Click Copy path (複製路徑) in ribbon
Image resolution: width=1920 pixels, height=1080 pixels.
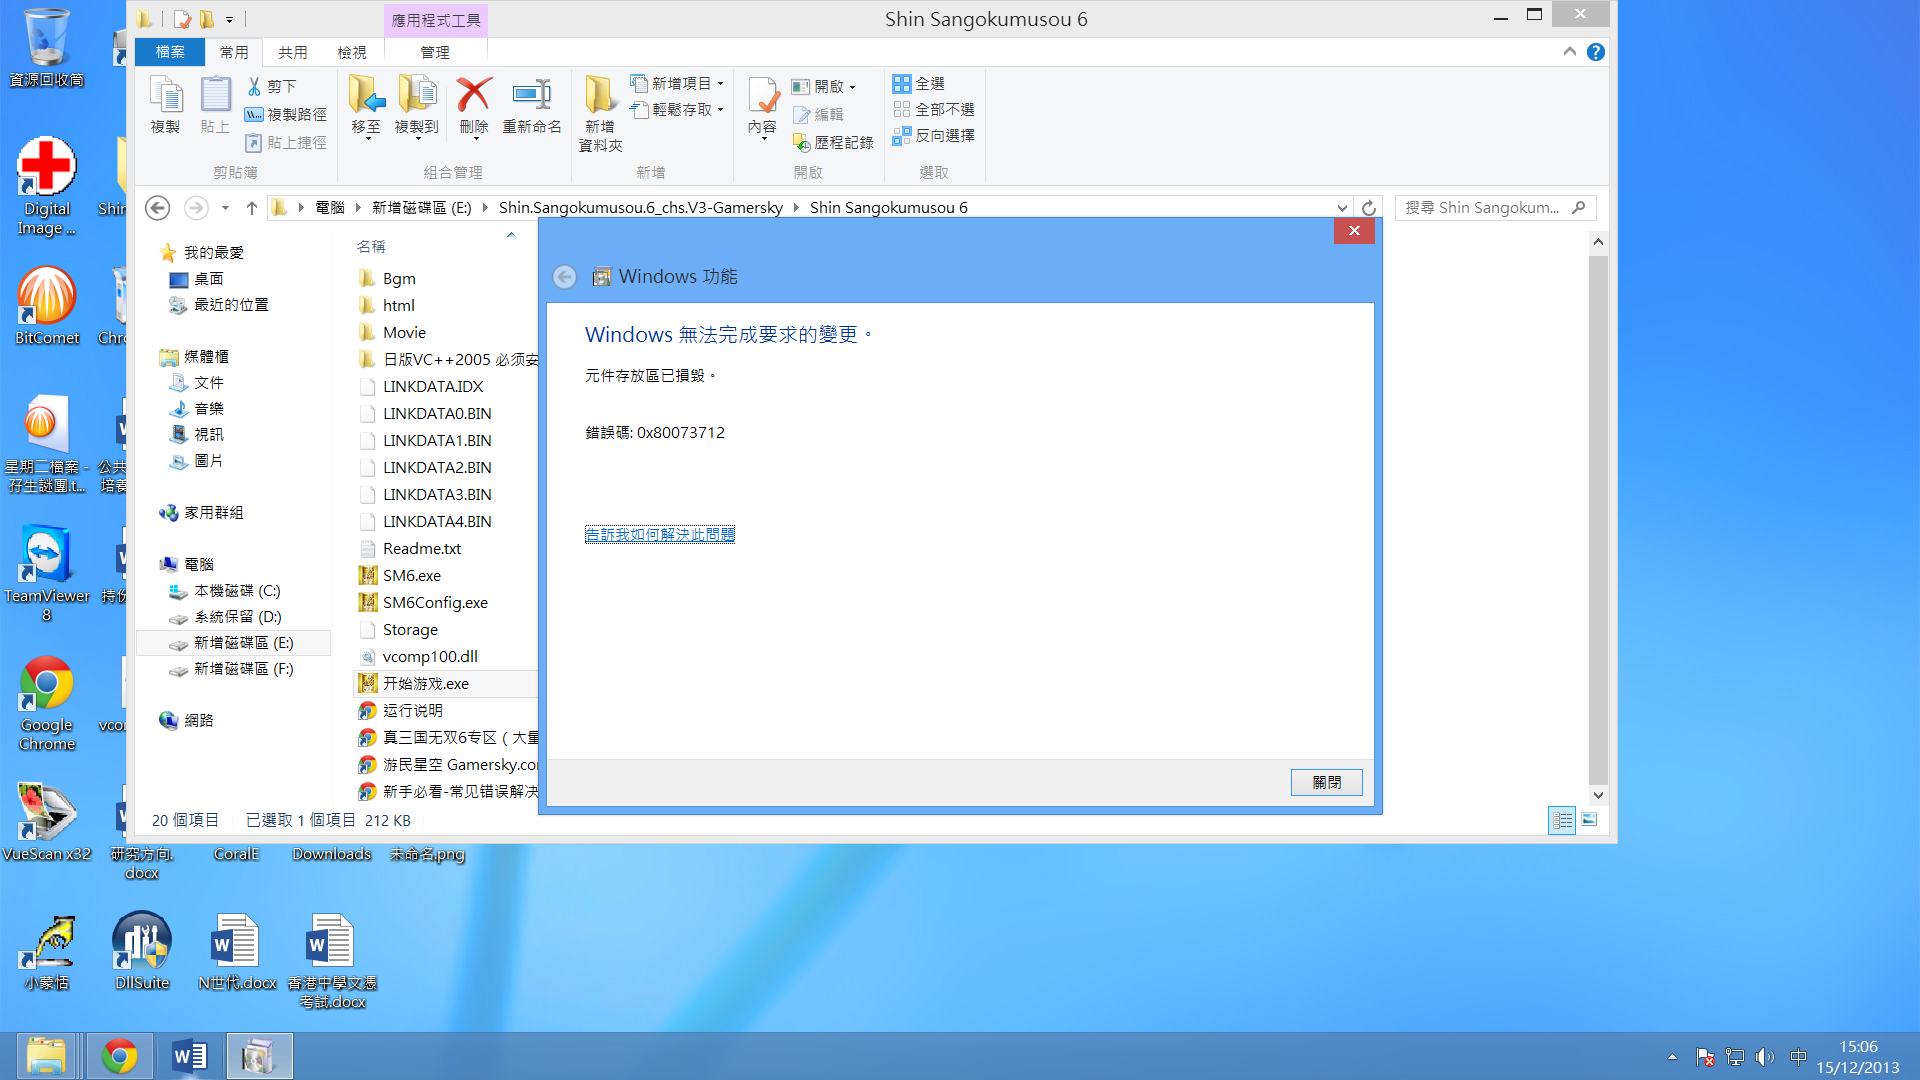tap(287, 115)
